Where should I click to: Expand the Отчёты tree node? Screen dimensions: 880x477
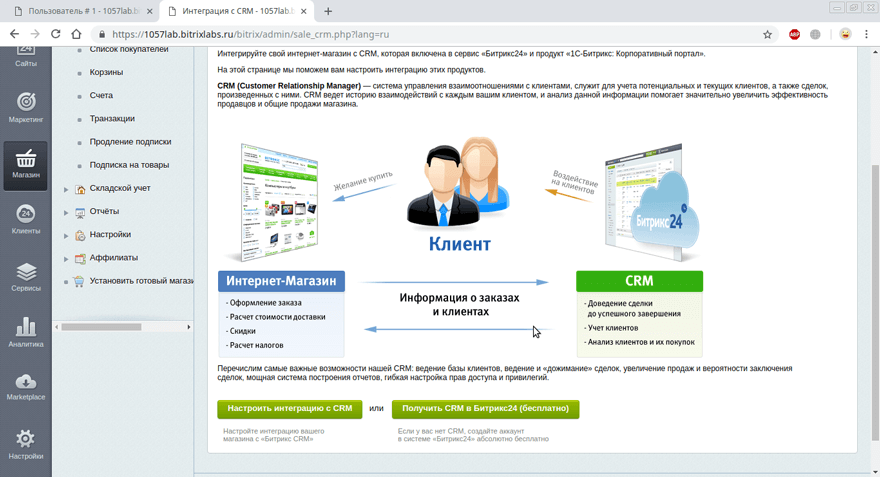pos(66,212)
